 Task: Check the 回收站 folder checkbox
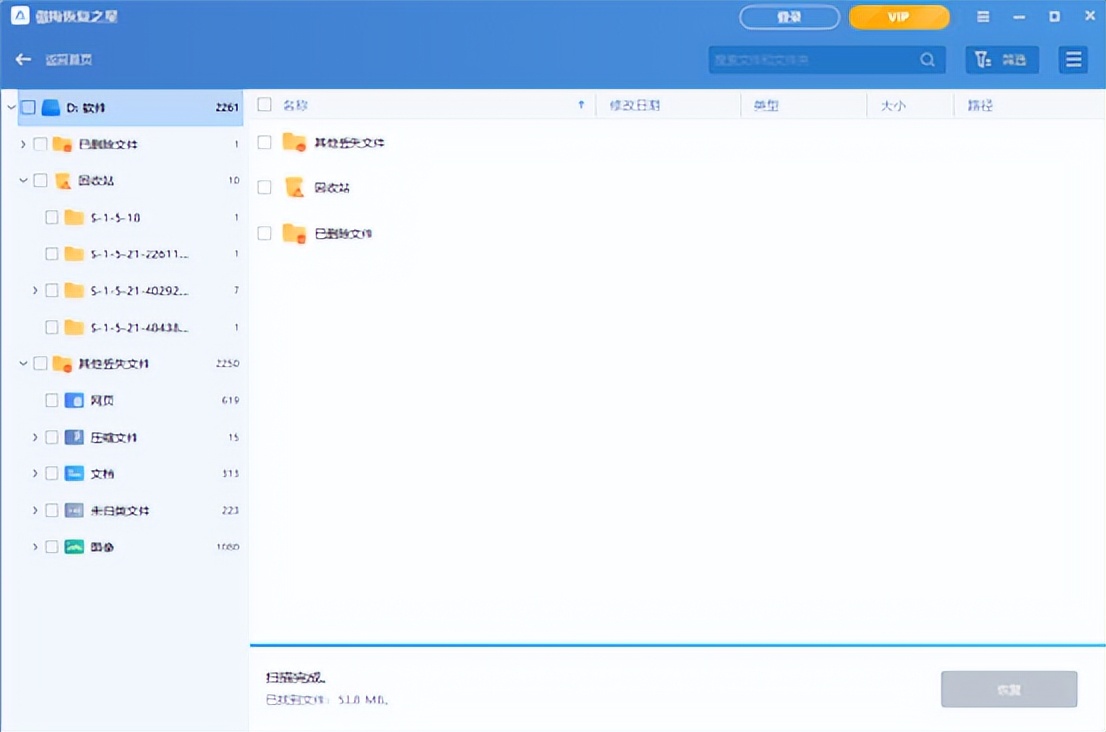(x=38, y=180)
